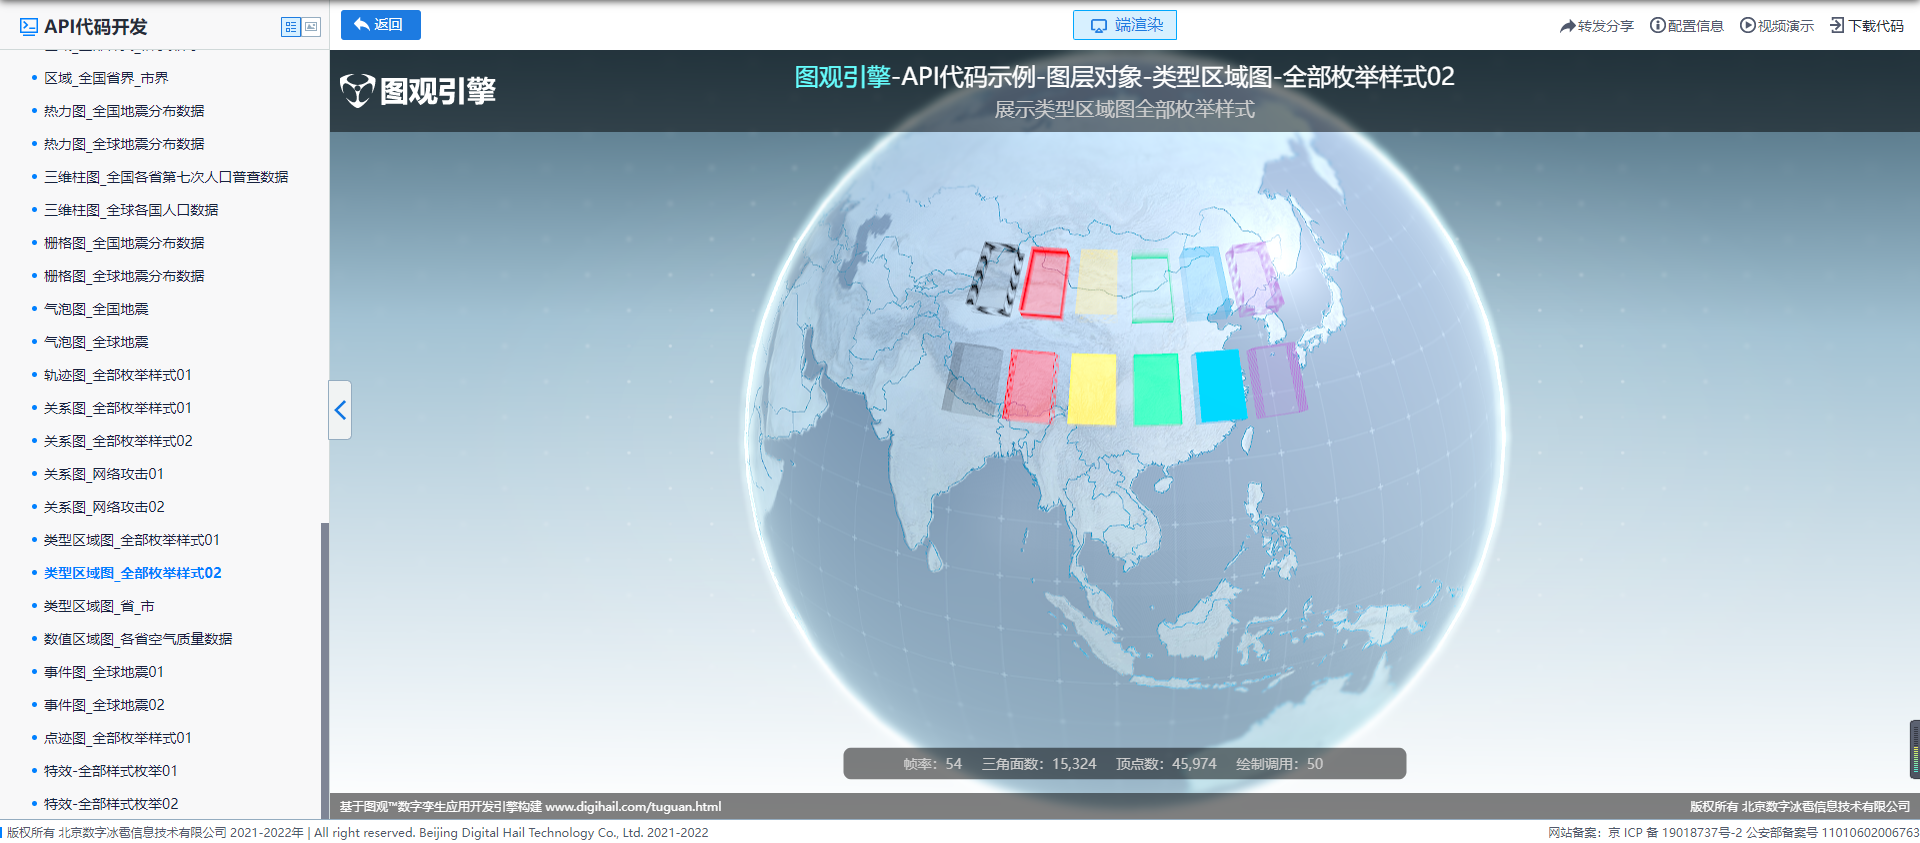Open 三维柱图_全国各省第七次人口普查数据

click(166, 177)
